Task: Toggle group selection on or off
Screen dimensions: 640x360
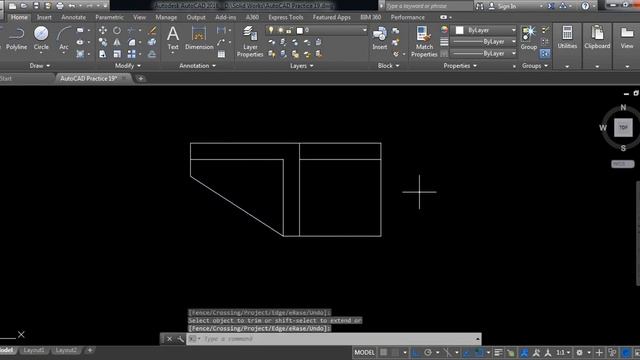Action: [545, 53]
